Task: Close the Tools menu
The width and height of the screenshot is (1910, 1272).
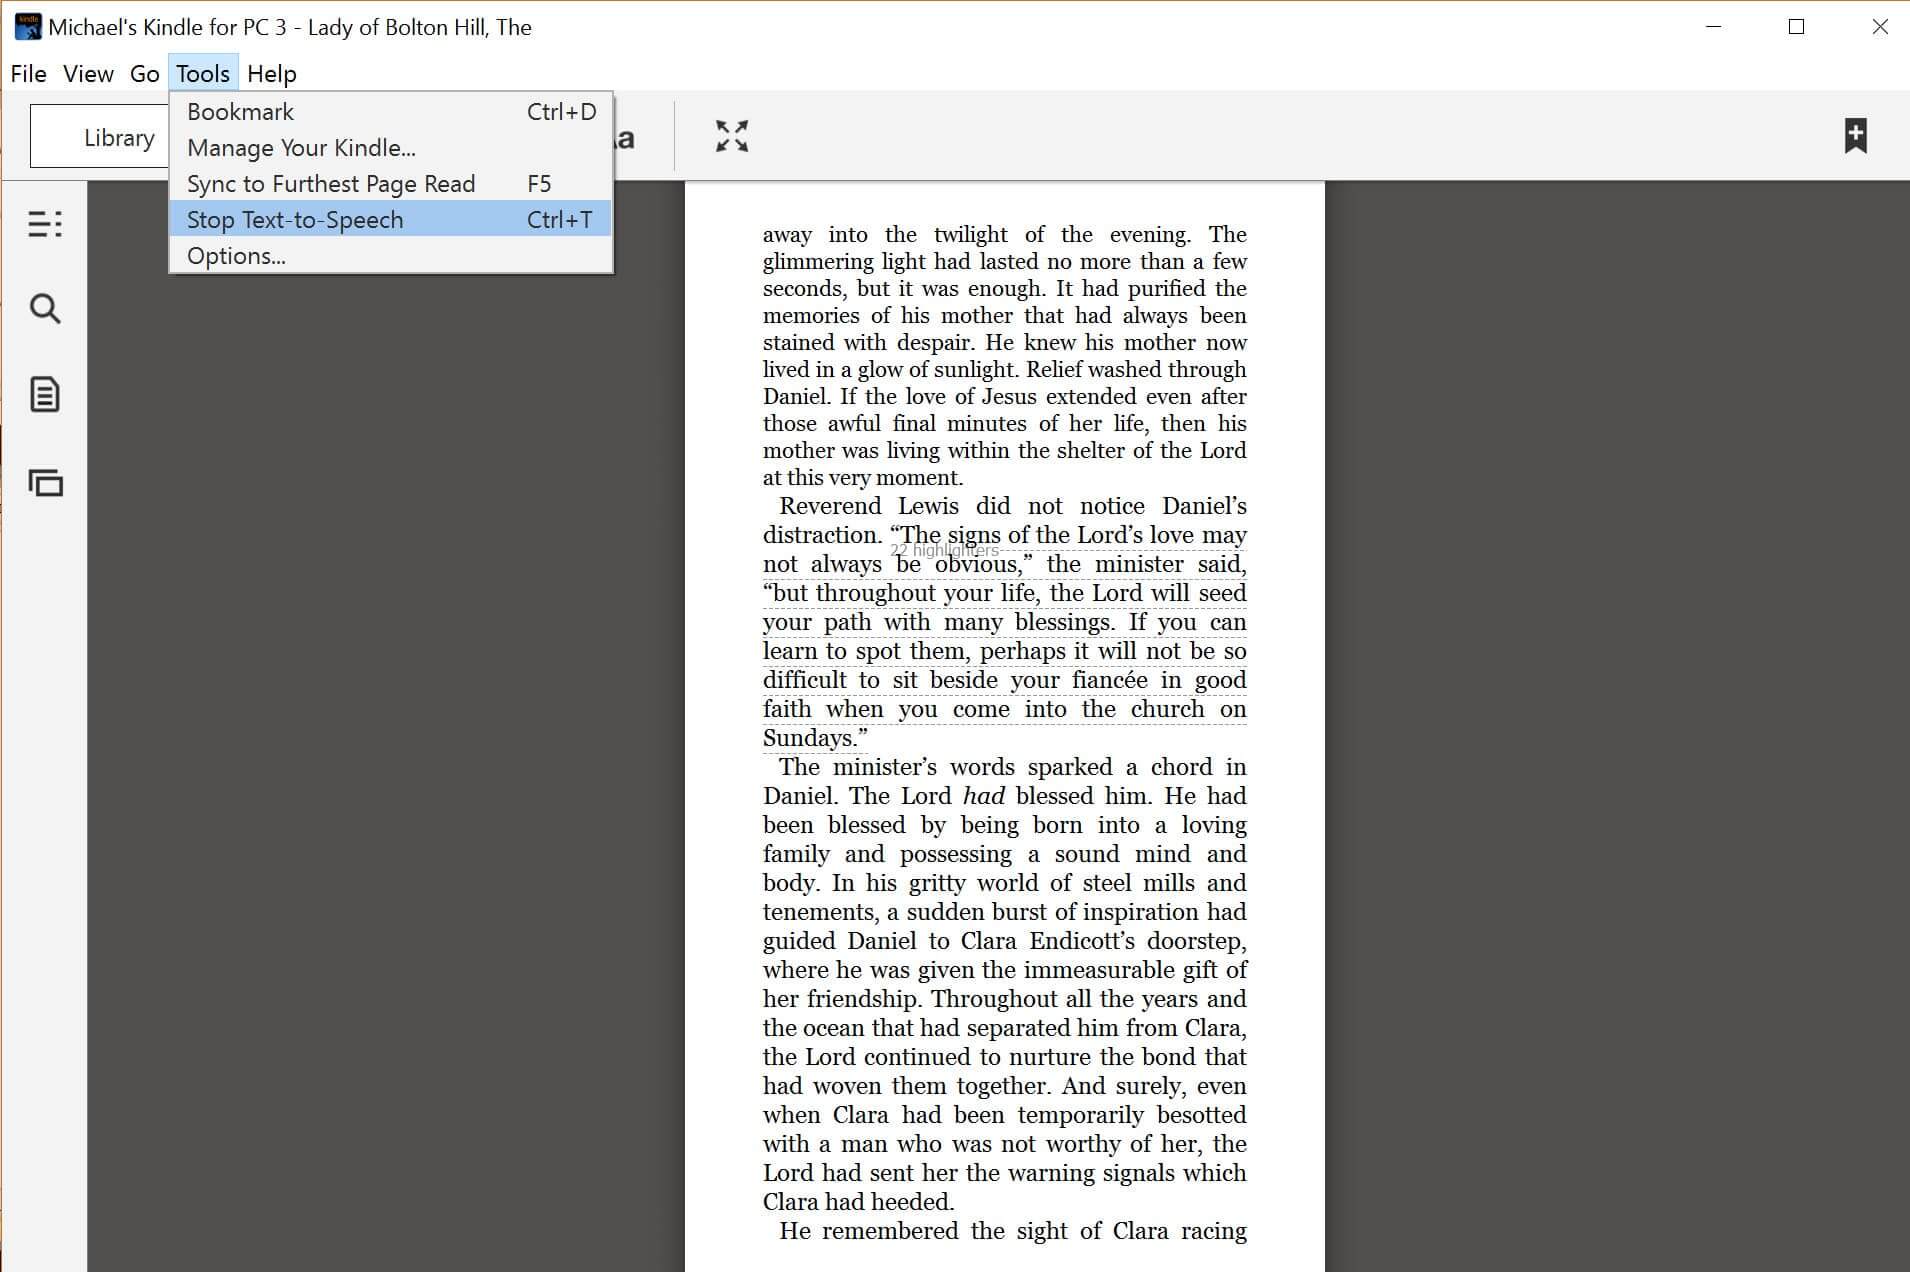Action: (203, 74)
